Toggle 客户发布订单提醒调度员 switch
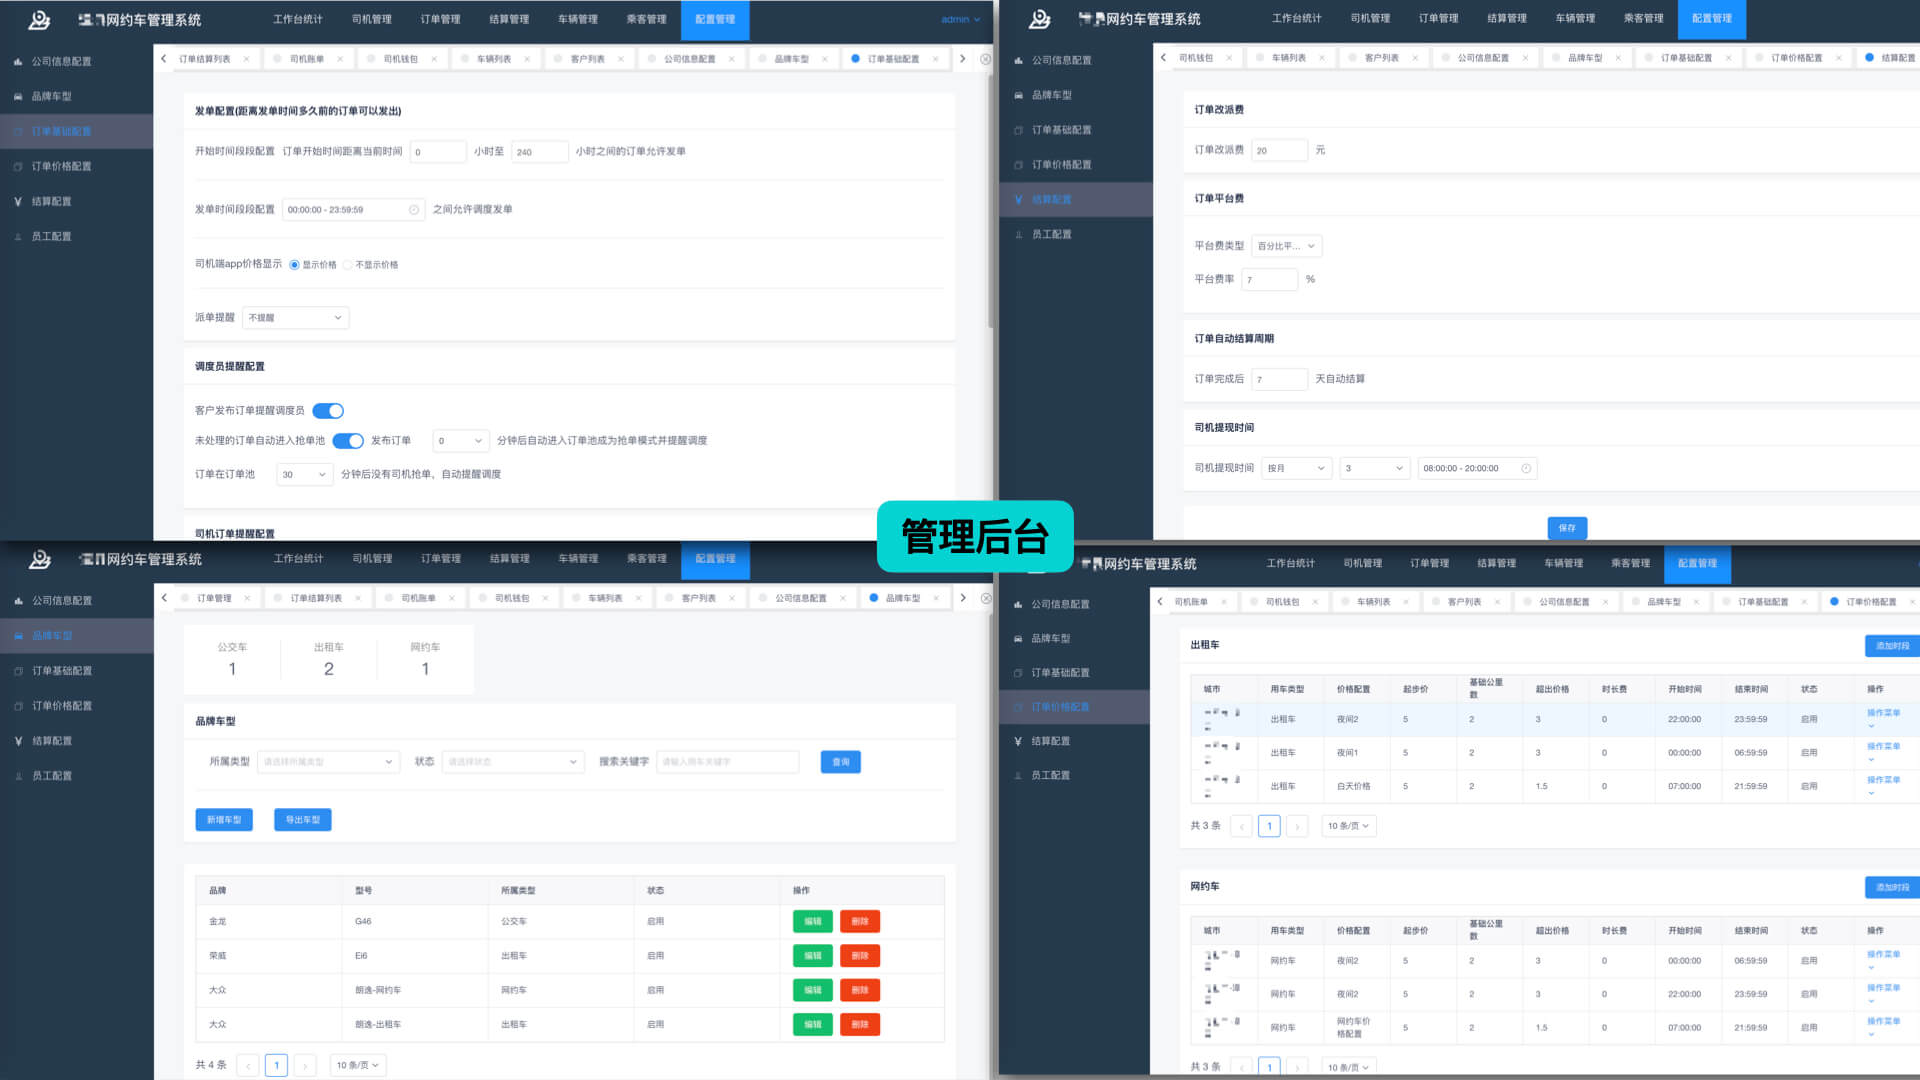The height and width of the screenshot is (1080, 1920). click(x=328, y=411)
